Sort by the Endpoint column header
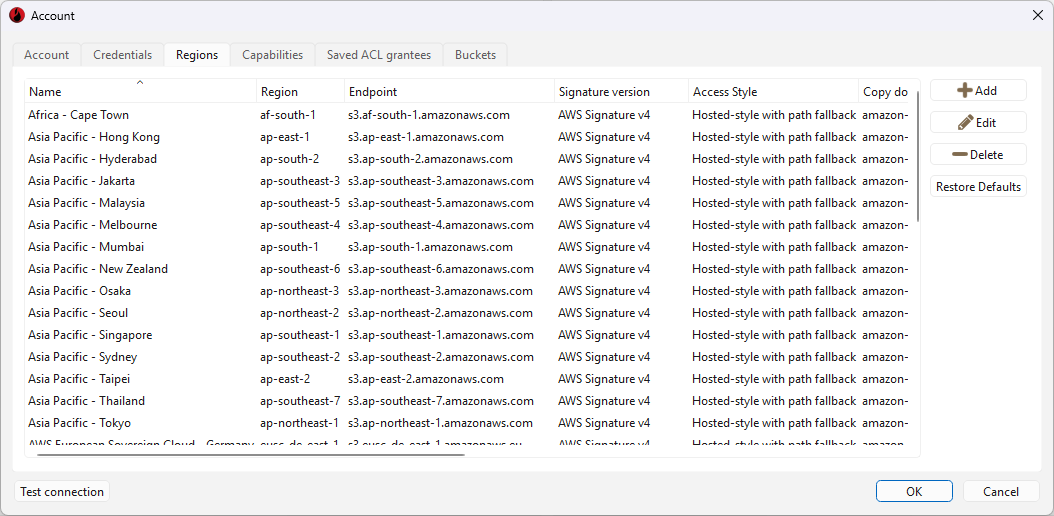Viewport: 1054px width, 516px height. tap(449, 92)
